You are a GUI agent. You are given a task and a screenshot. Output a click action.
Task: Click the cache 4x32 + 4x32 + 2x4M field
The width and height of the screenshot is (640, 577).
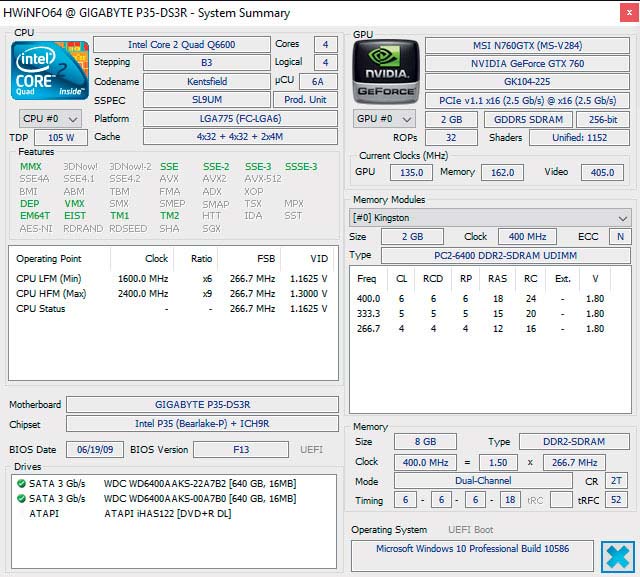[x=240, y=137]
